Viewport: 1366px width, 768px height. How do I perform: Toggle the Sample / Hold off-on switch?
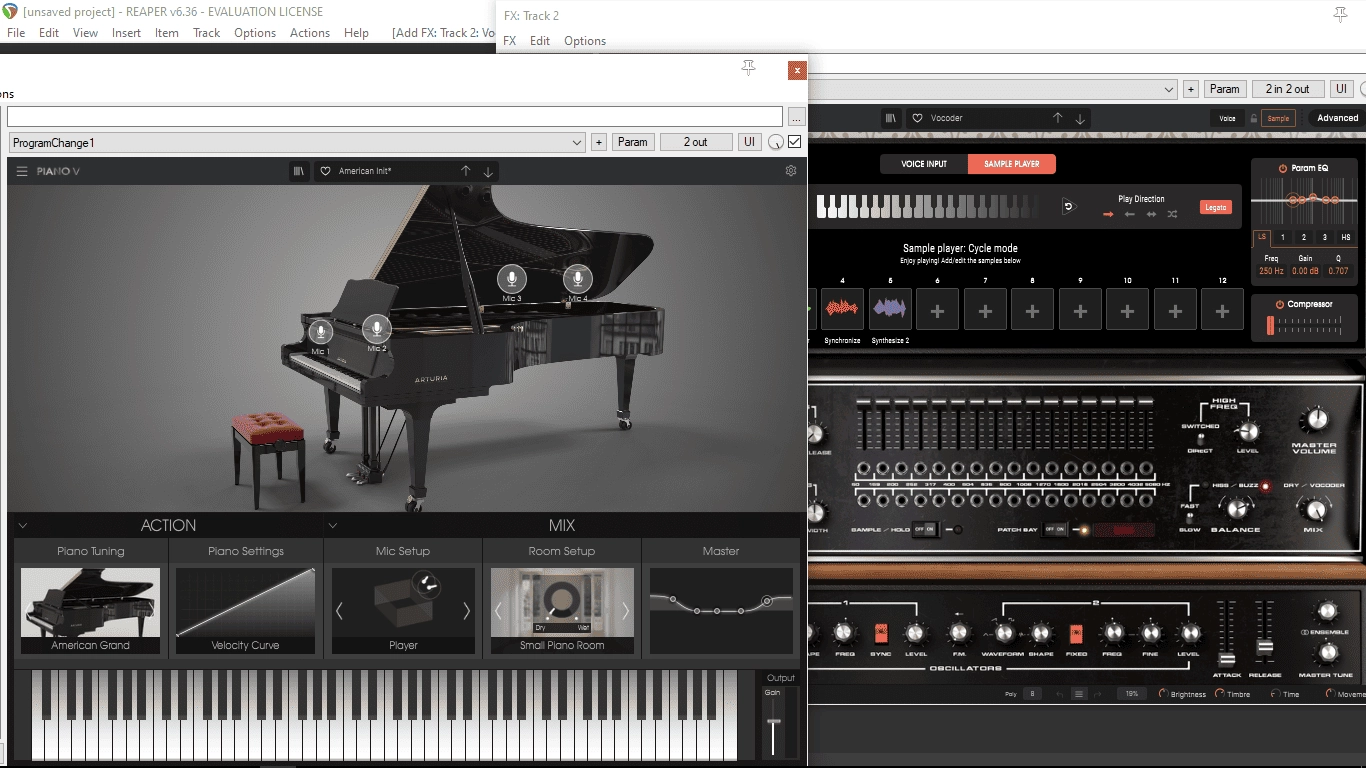(925, 529)
